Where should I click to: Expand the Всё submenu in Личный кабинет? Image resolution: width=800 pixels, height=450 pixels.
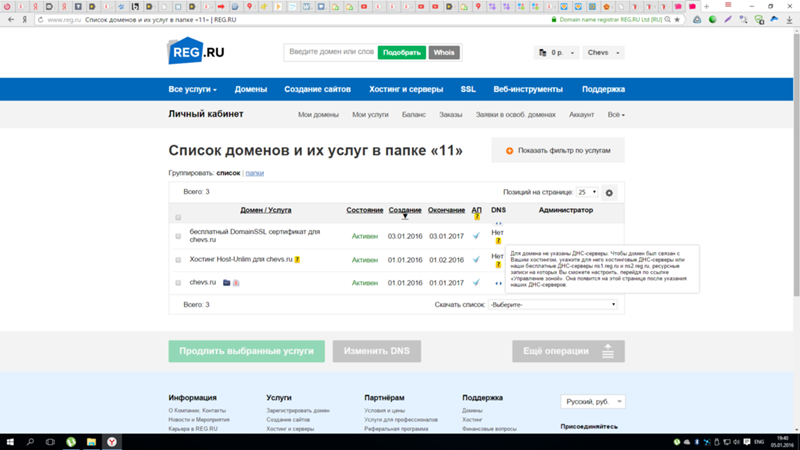coord(616,115)
